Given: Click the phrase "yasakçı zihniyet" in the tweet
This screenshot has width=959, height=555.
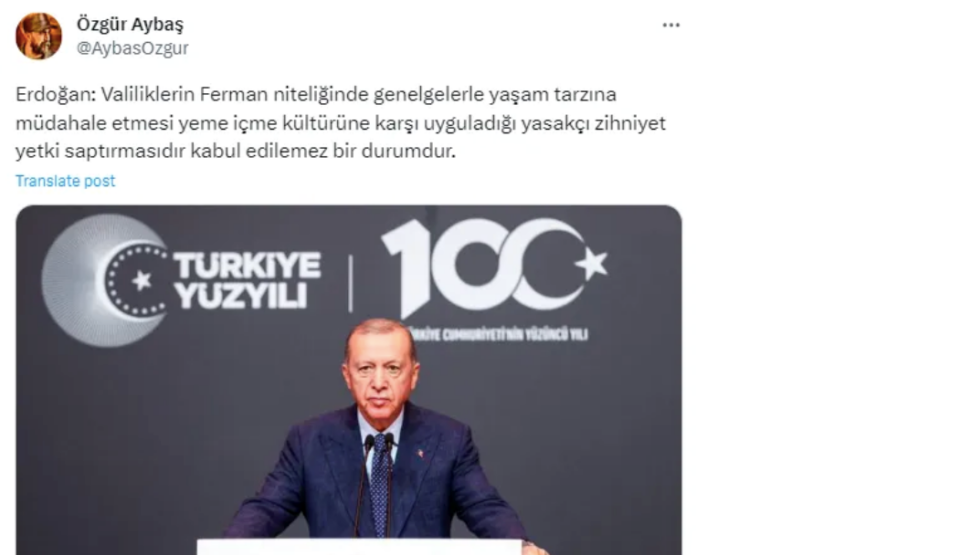Looking at the screenshot, I should tap(587, 123).
